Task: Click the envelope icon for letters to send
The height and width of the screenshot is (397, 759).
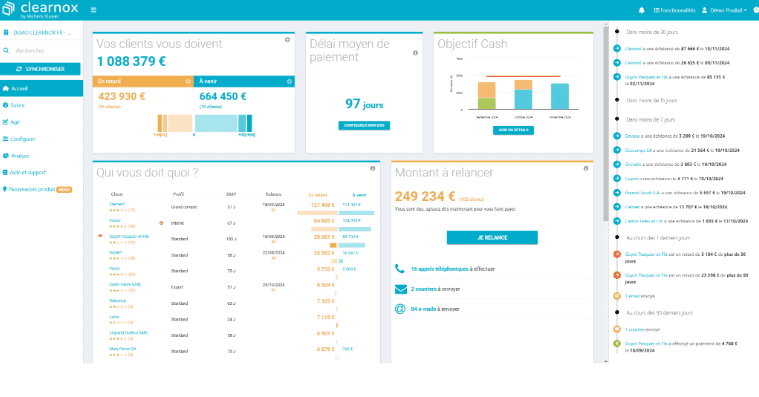Action: pyautogui.click(x=401, y=289)
